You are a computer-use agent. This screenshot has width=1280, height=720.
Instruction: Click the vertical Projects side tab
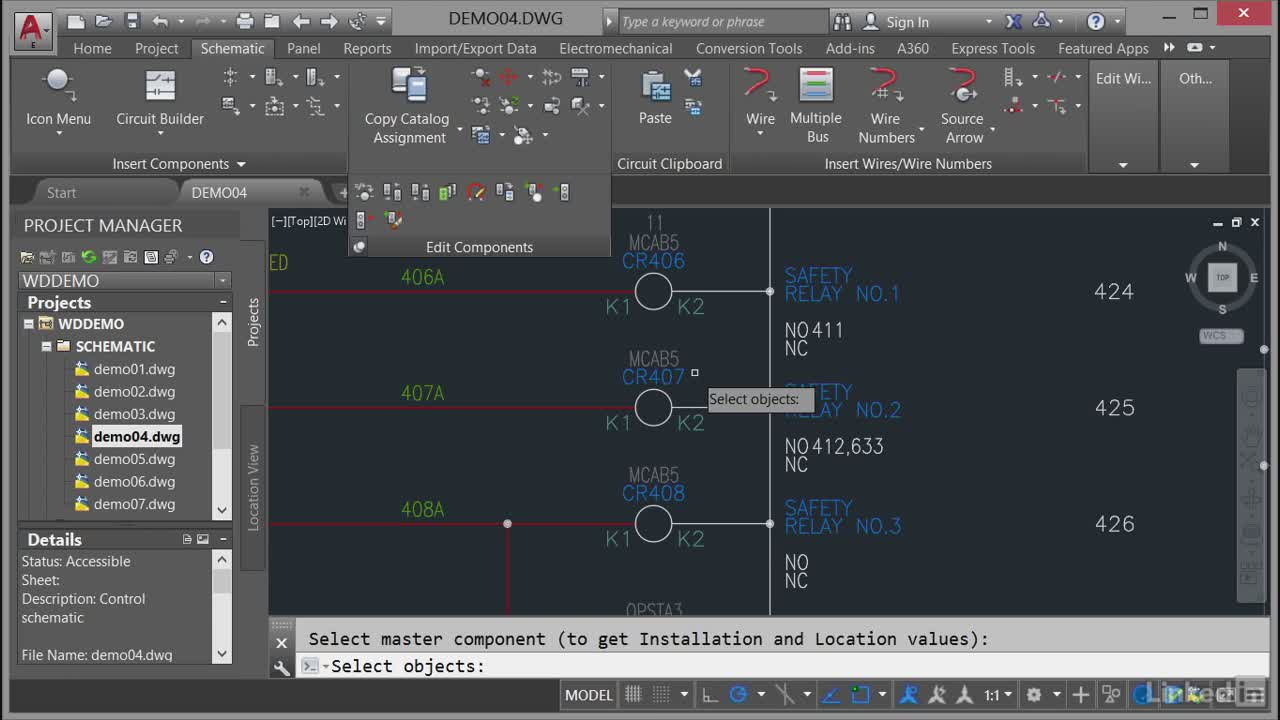click(x=253, y=322)
